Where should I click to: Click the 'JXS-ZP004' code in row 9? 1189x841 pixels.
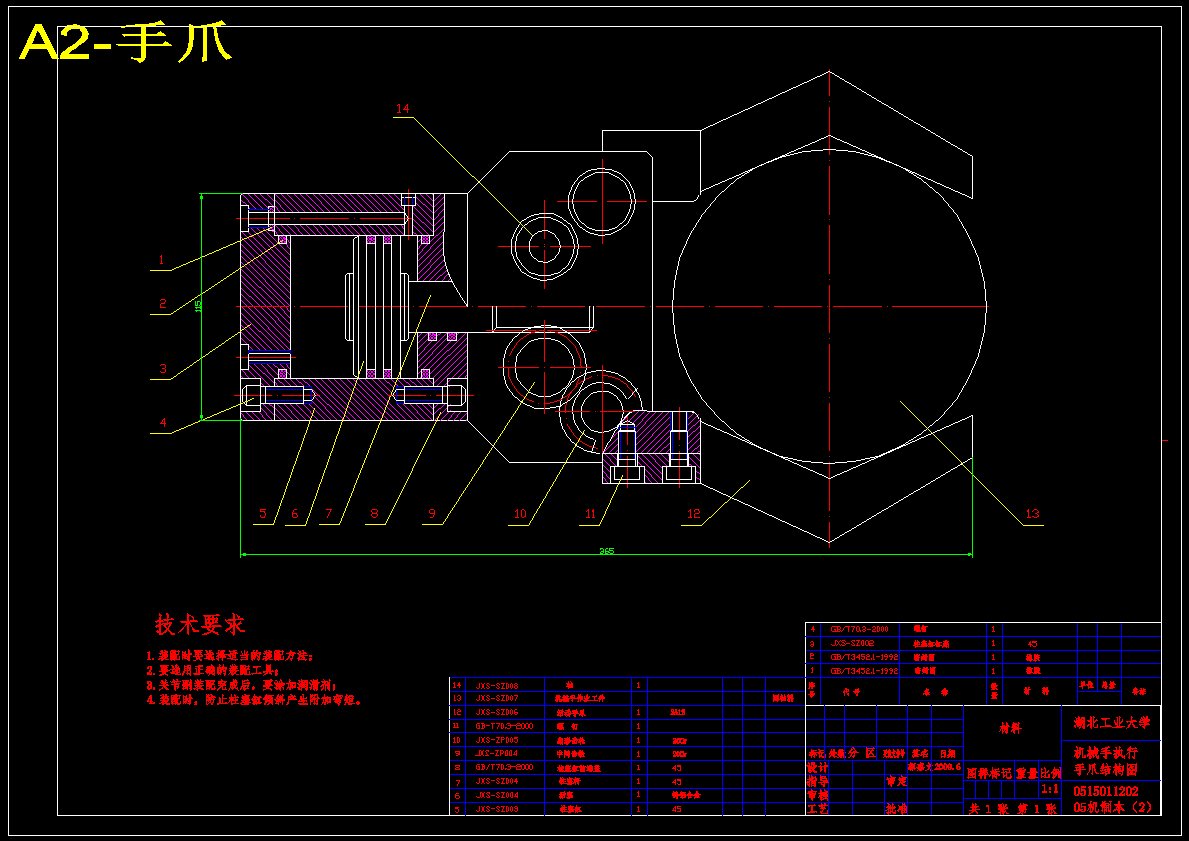pos(497,754)
